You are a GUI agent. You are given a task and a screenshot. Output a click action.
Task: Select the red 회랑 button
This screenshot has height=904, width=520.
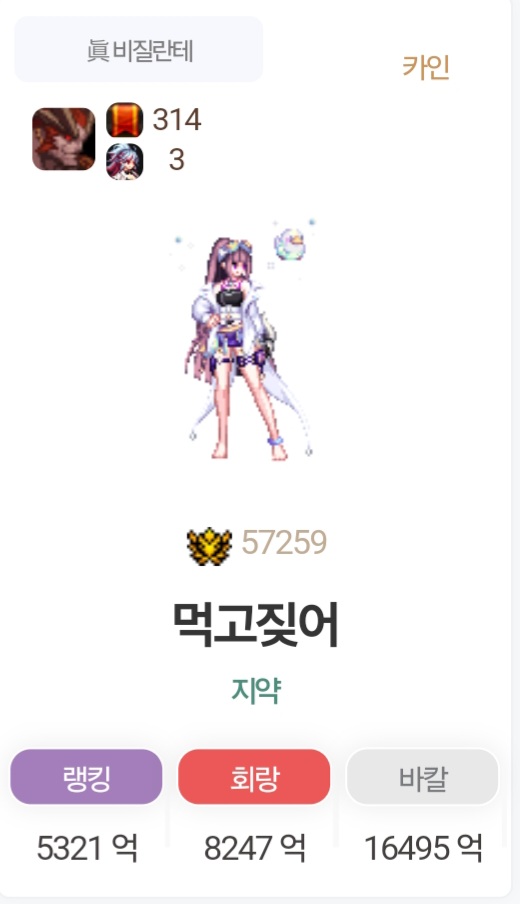[x=254, y=777]
